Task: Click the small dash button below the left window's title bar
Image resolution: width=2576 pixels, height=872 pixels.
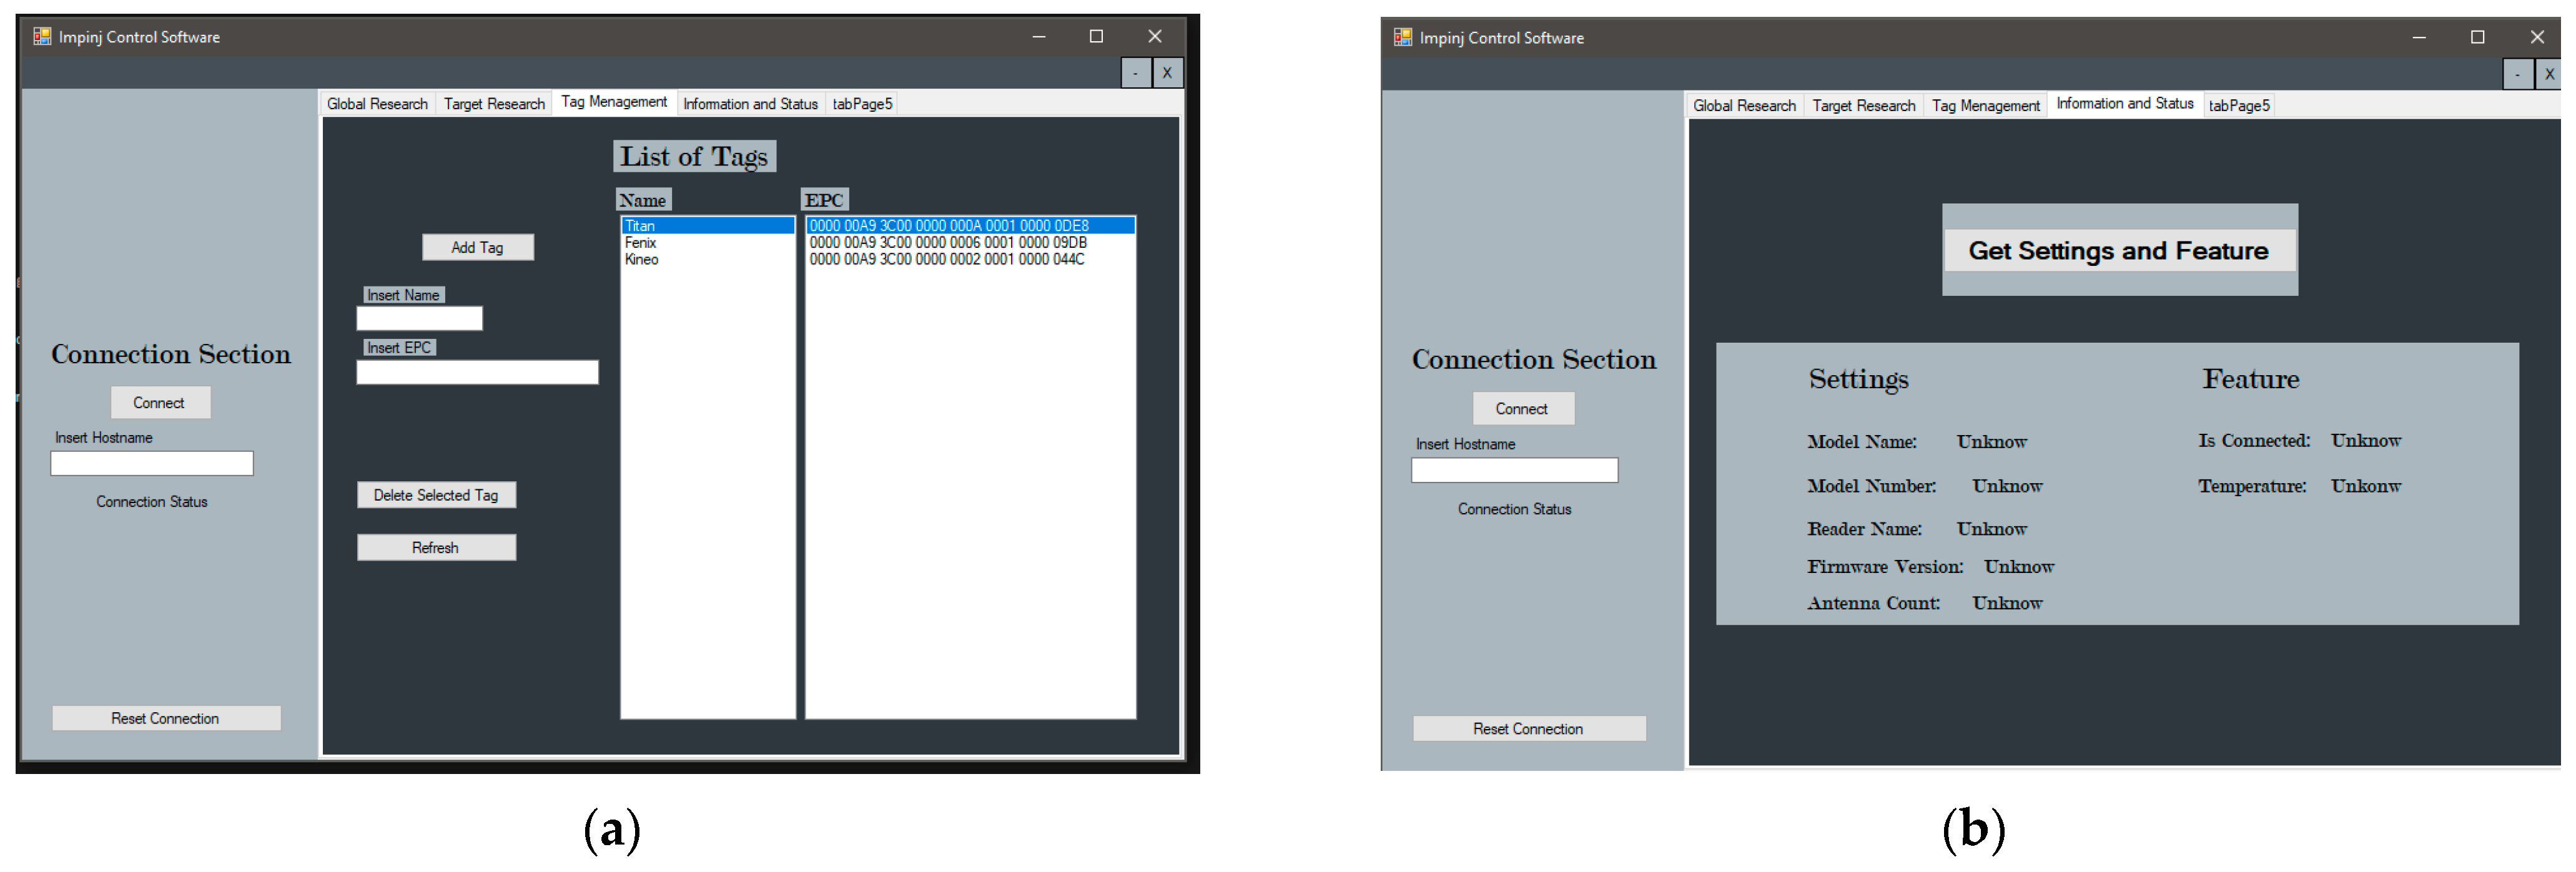Action: click(1135, 73)
